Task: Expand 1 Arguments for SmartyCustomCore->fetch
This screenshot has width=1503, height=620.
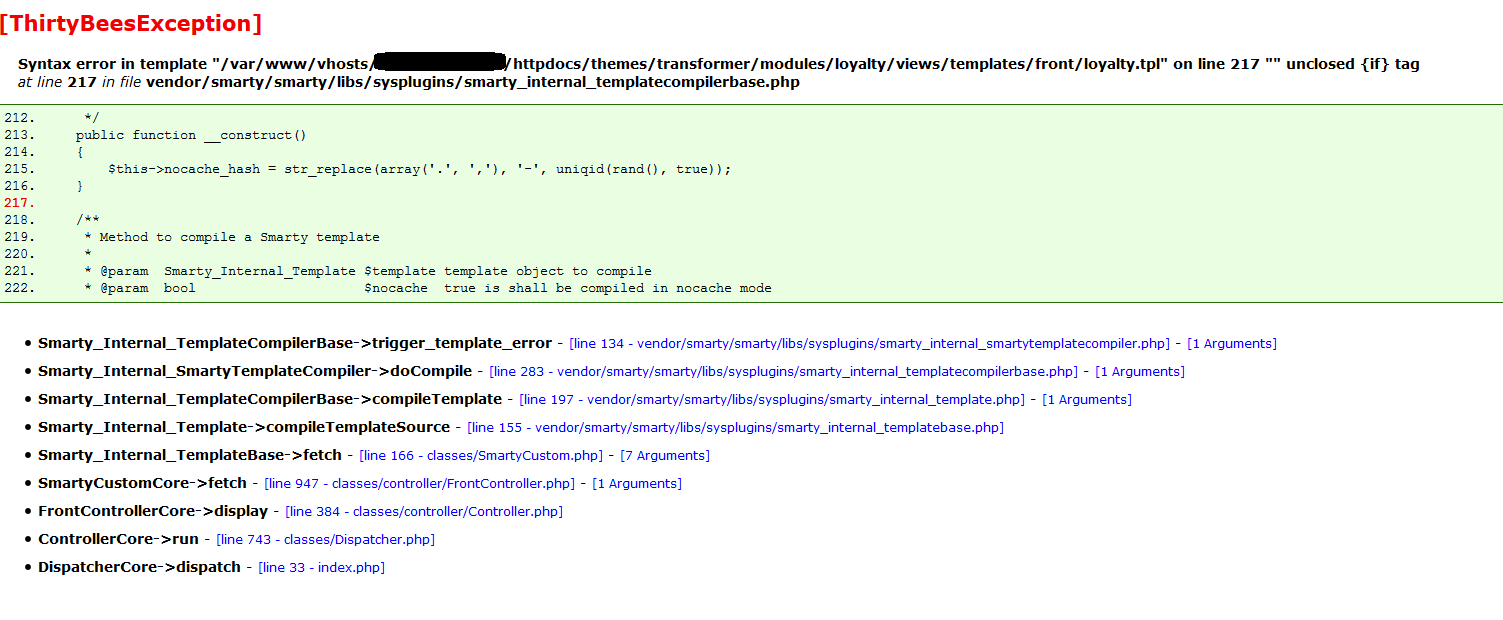Action: [637, 484]
